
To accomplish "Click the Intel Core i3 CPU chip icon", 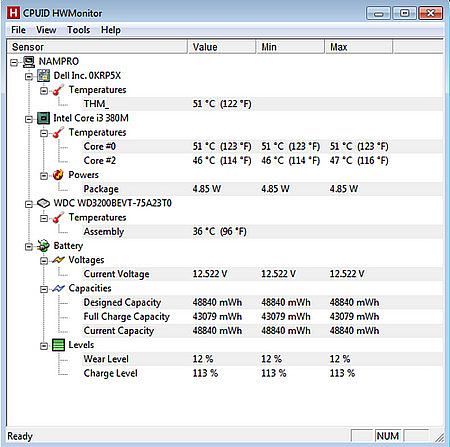I will pyautogui.click(x=43, y=118).
